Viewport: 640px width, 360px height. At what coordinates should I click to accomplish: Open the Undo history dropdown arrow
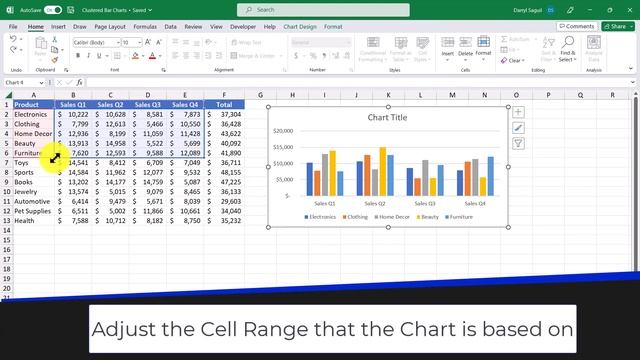[21, 39]
